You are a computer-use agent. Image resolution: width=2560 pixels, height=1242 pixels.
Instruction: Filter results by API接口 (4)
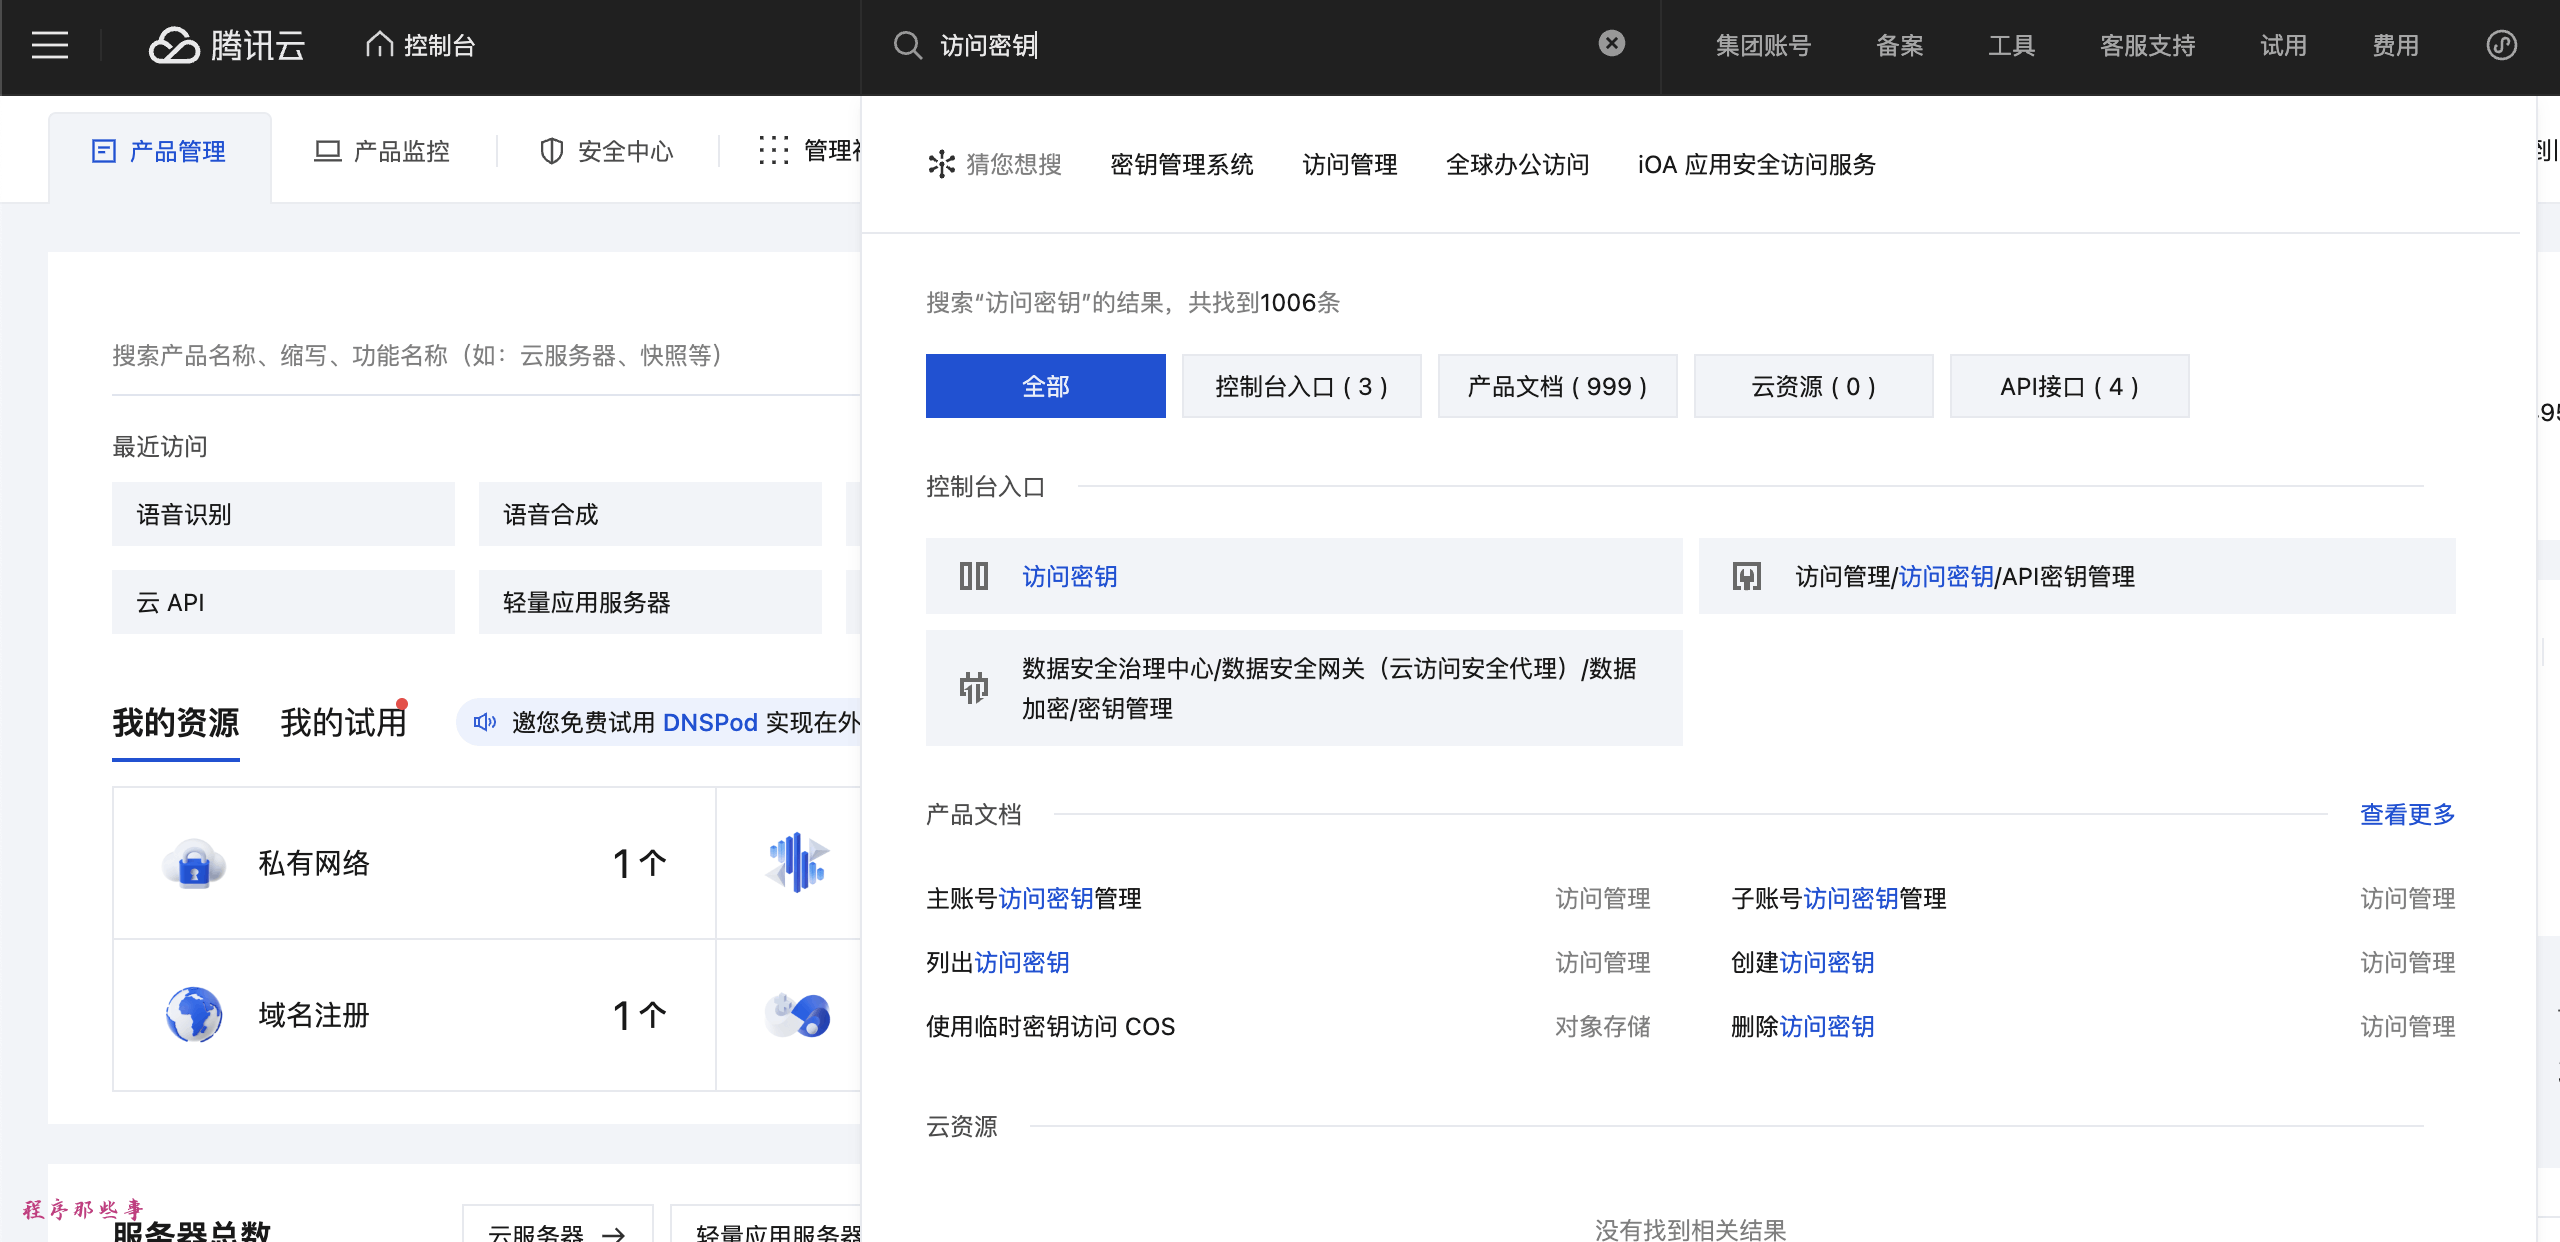pos(2069,386)
